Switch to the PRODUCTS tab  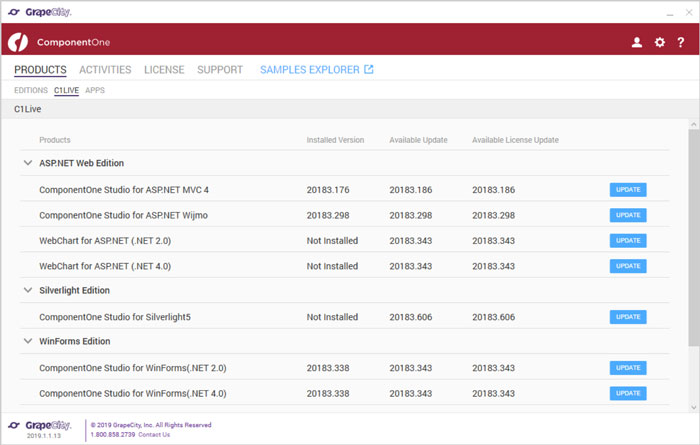pos(40,70)
